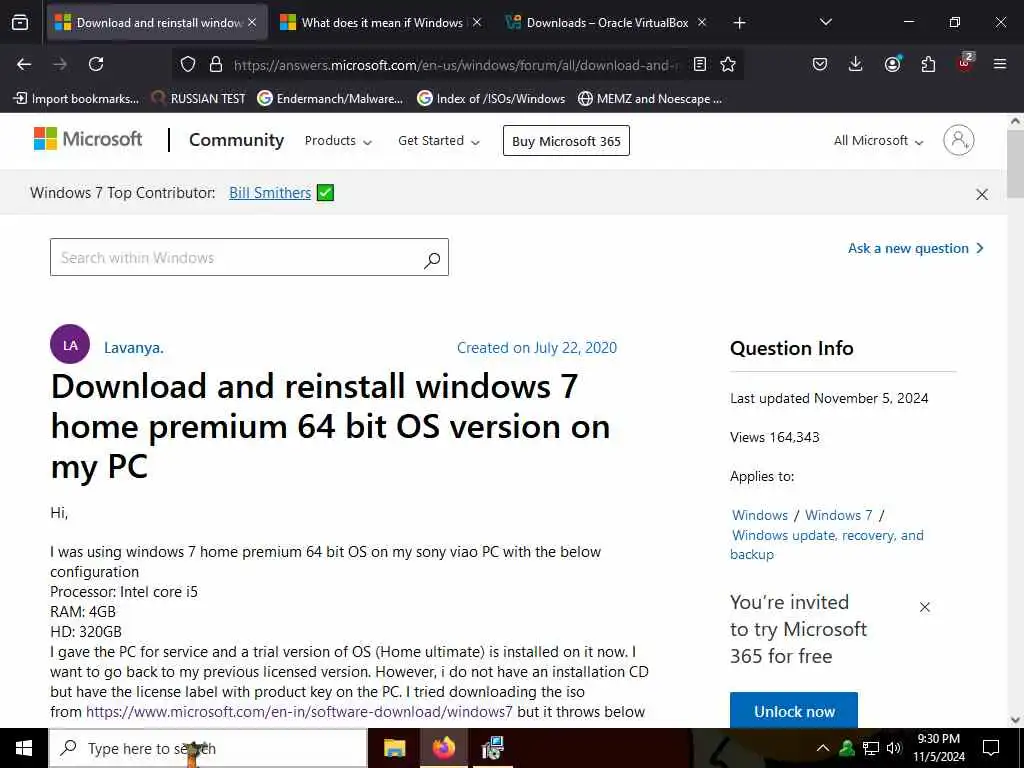Image resolution: width=1024 pixels, height=768 pixels.
Task: Open the notification center icon
Action: point(991,748)
